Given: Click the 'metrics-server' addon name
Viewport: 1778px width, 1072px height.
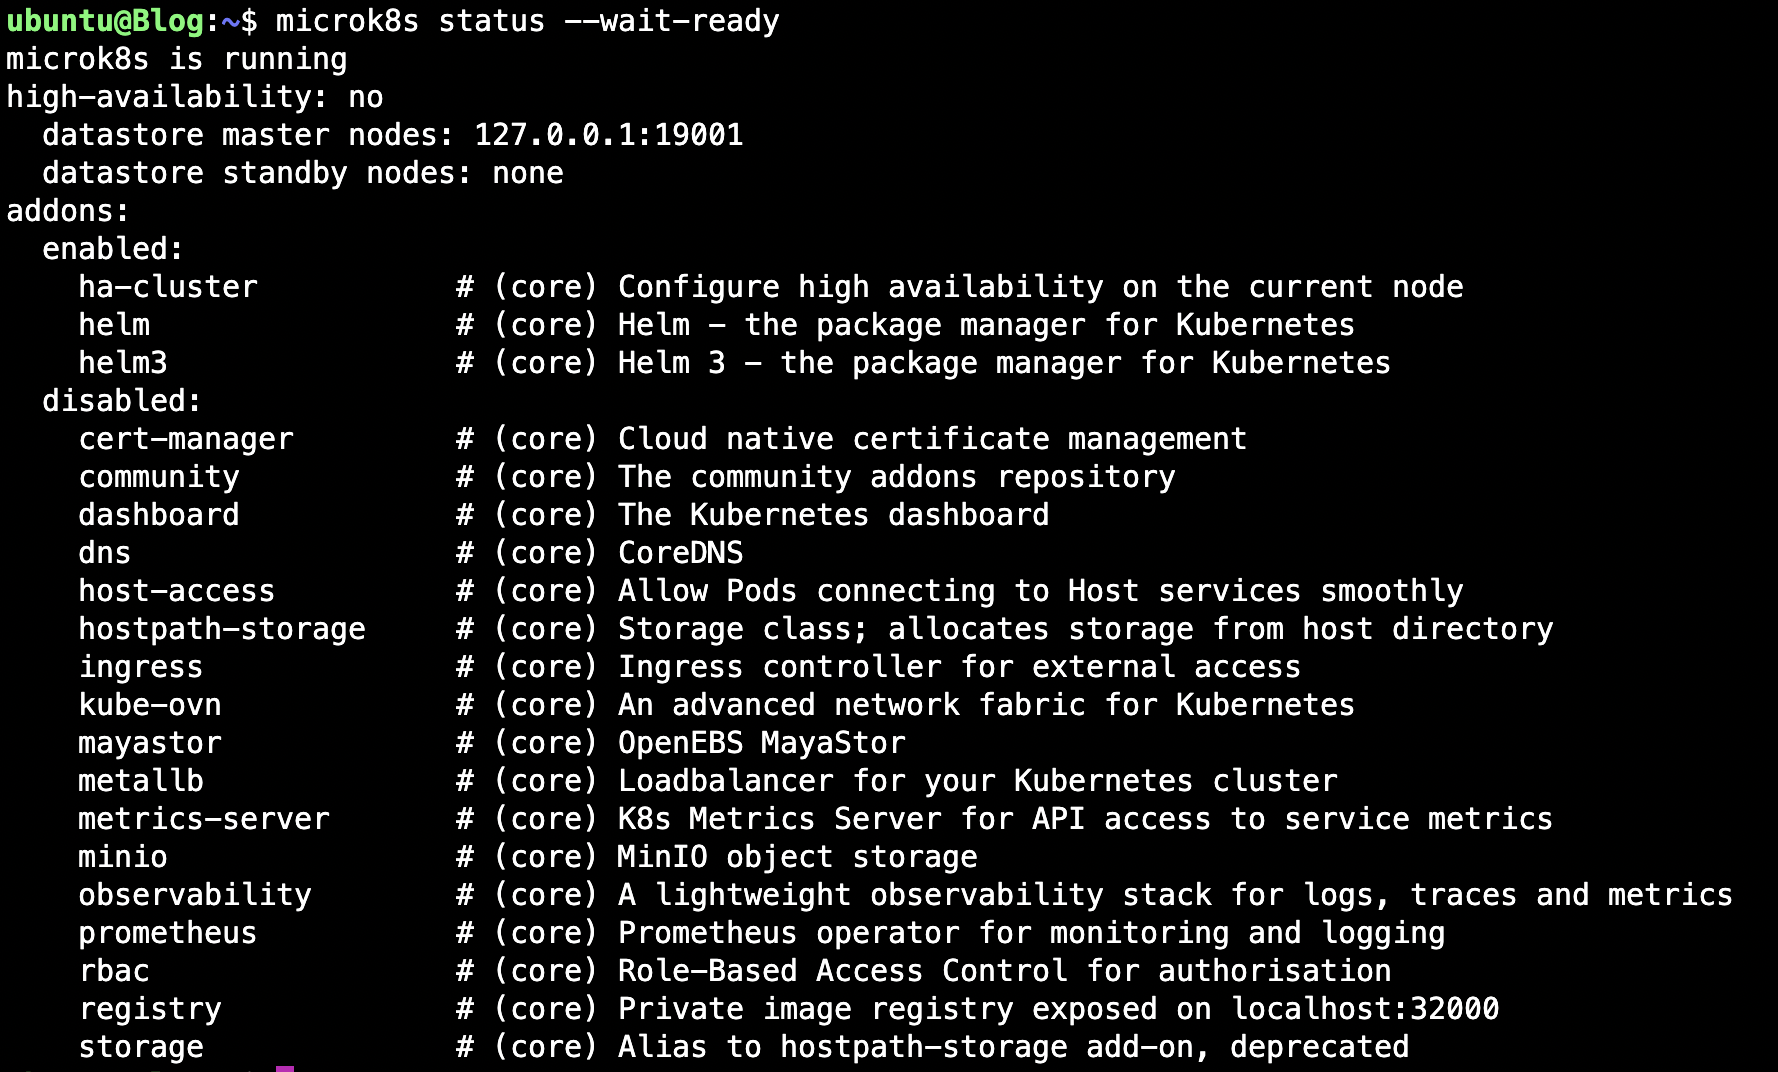Looking at the screenshot, I should click(x=204, y=819).
